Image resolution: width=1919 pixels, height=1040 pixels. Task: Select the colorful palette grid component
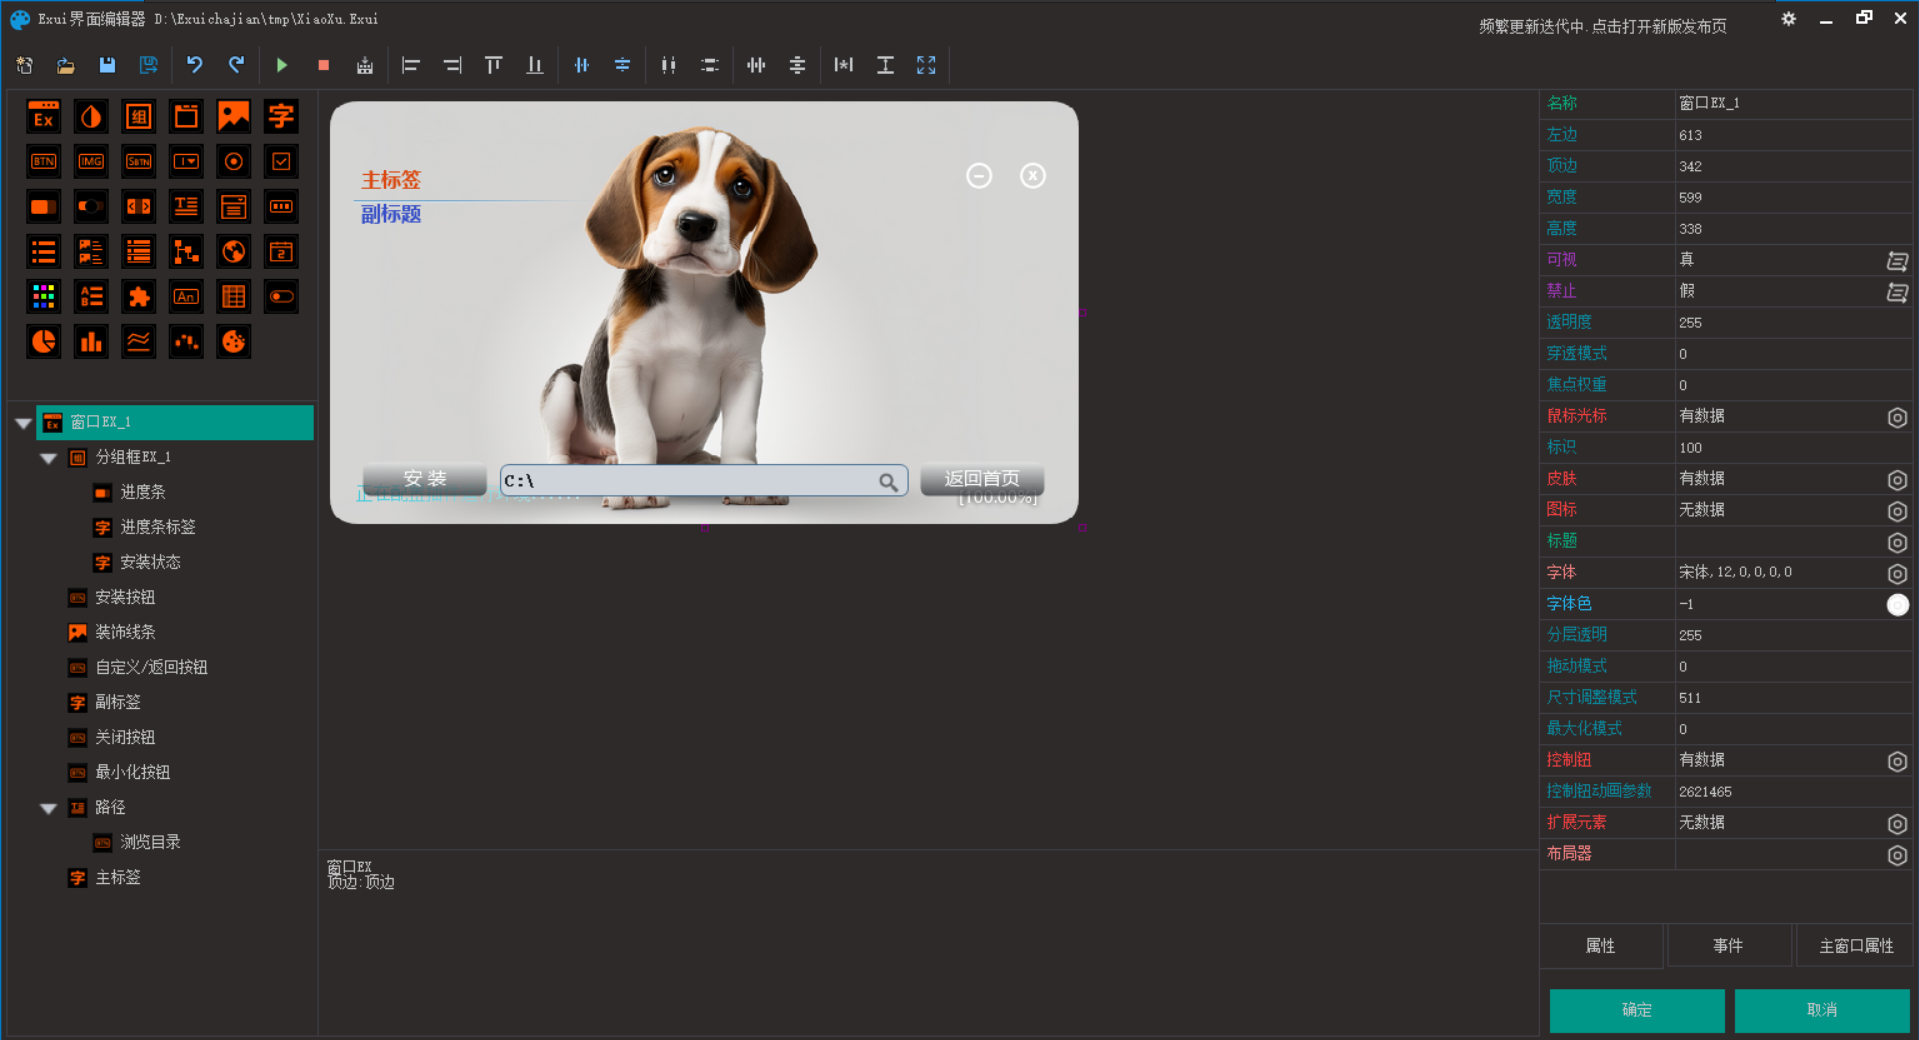[44, 296]
